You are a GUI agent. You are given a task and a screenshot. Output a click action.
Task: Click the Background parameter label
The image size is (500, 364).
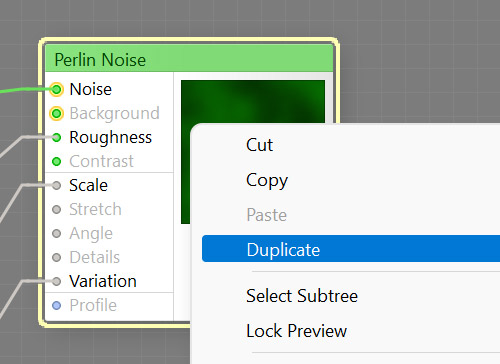114,113
